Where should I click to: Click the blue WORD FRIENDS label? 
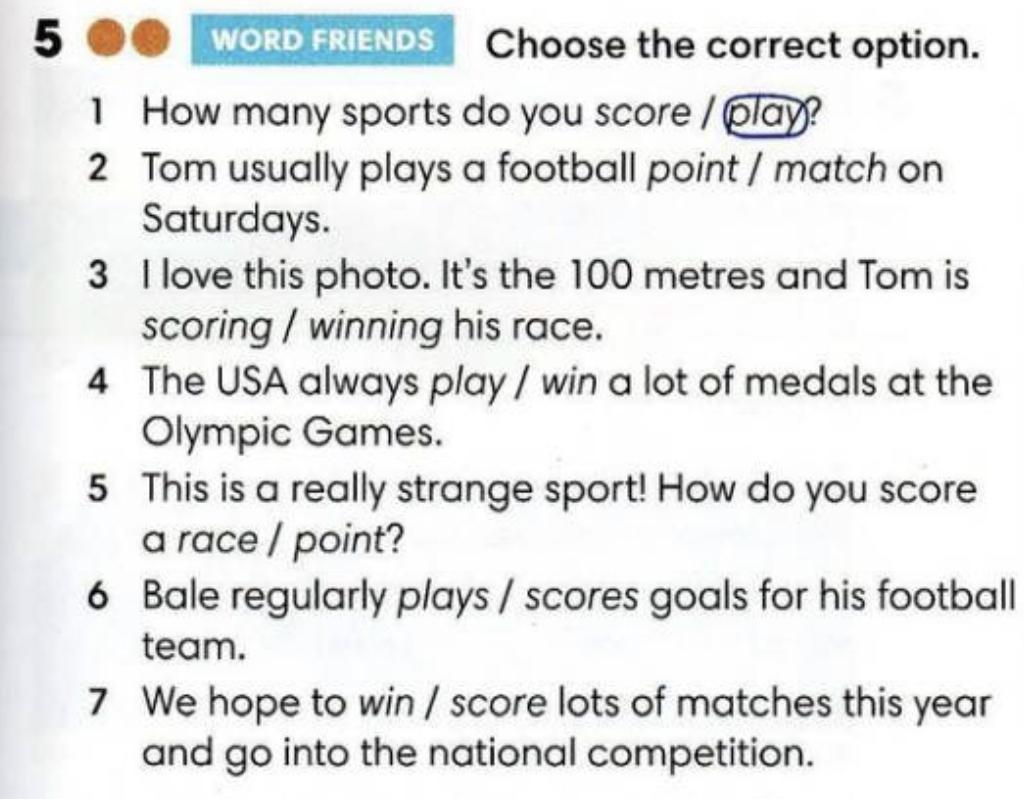point(326,41)
